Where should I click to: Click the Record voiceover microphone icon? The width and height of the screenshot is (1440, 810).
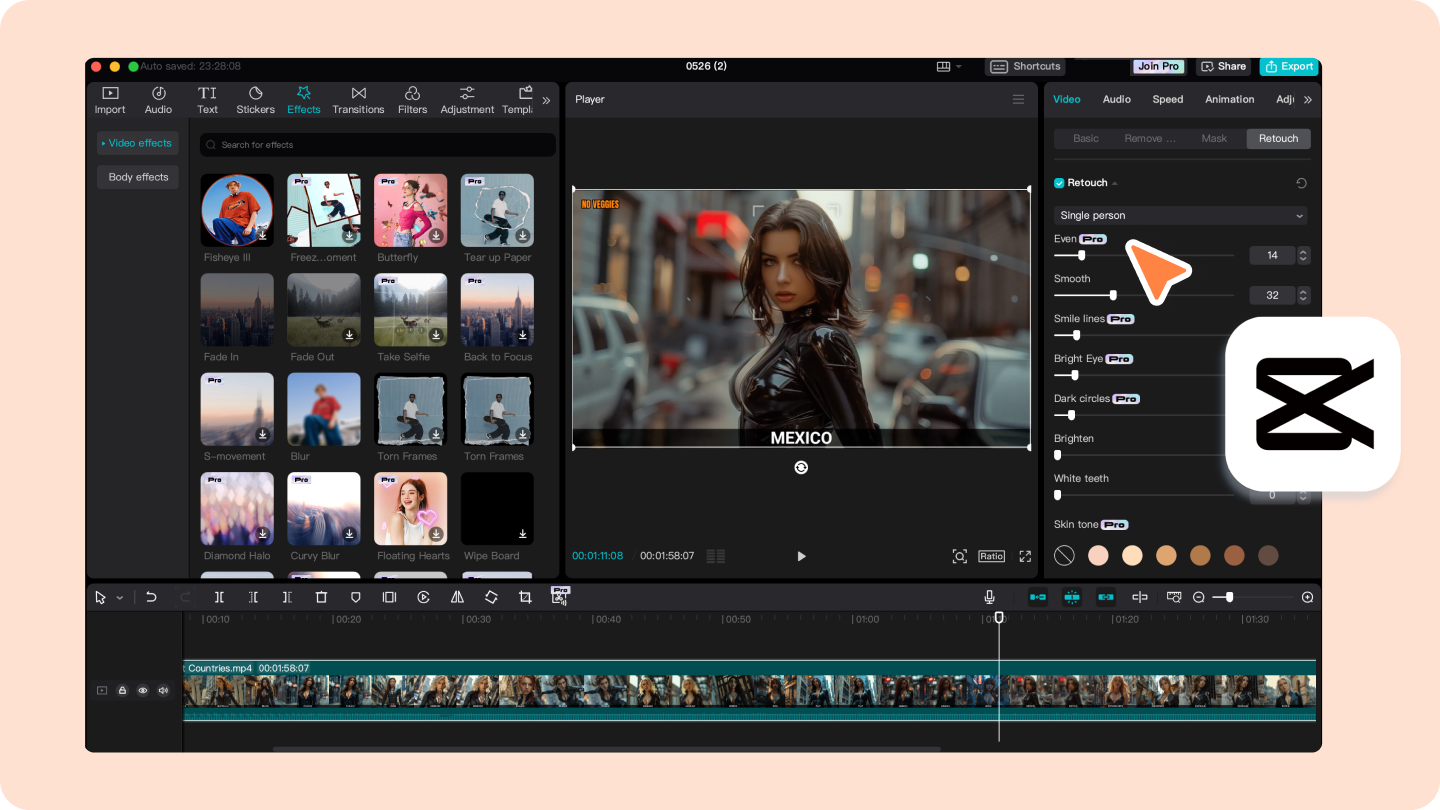(x=989, y=597)
